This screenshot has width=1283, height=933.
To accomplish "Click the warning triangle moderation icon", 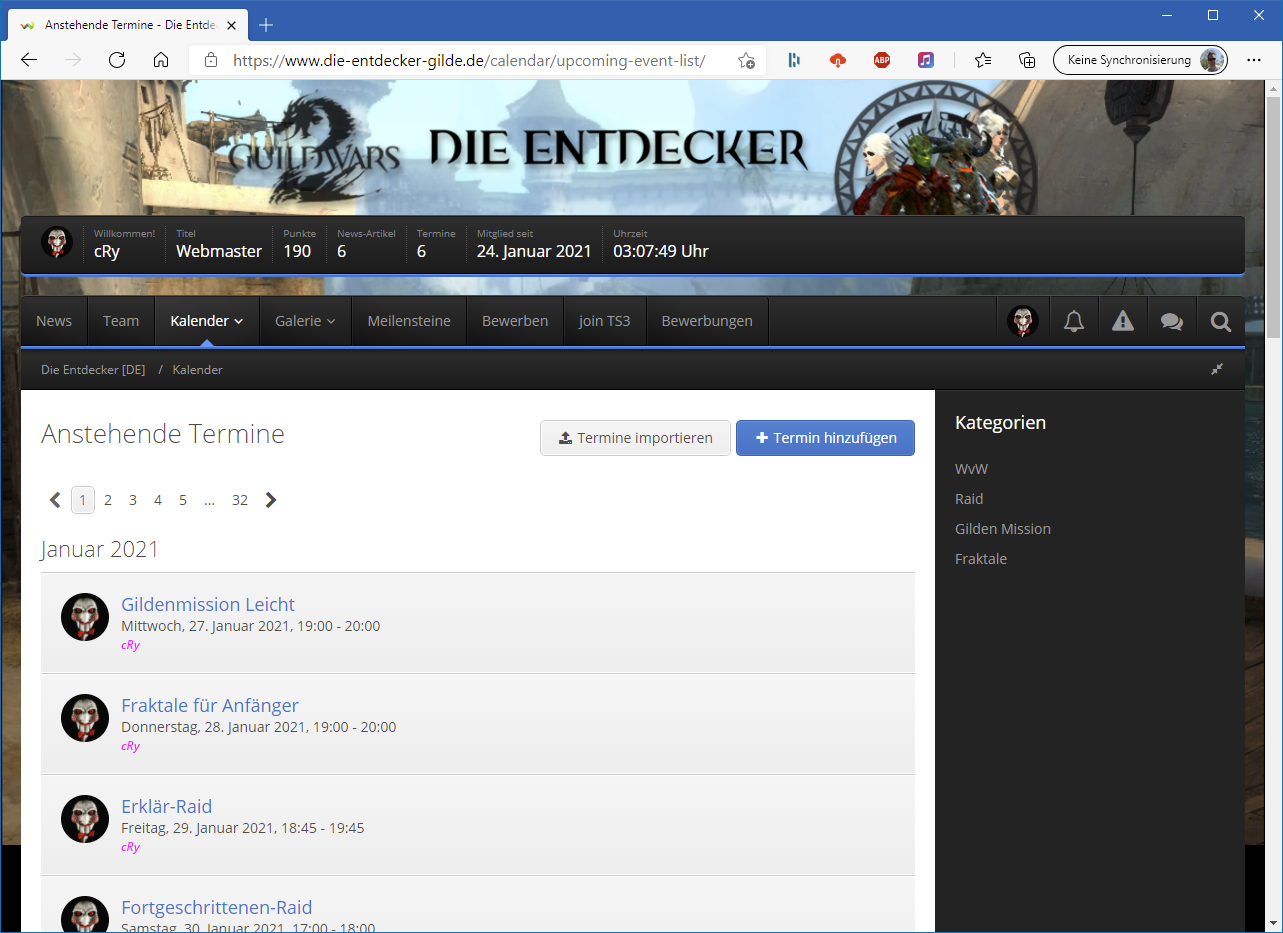I will pyautogui.click(x=1123, y=321).
